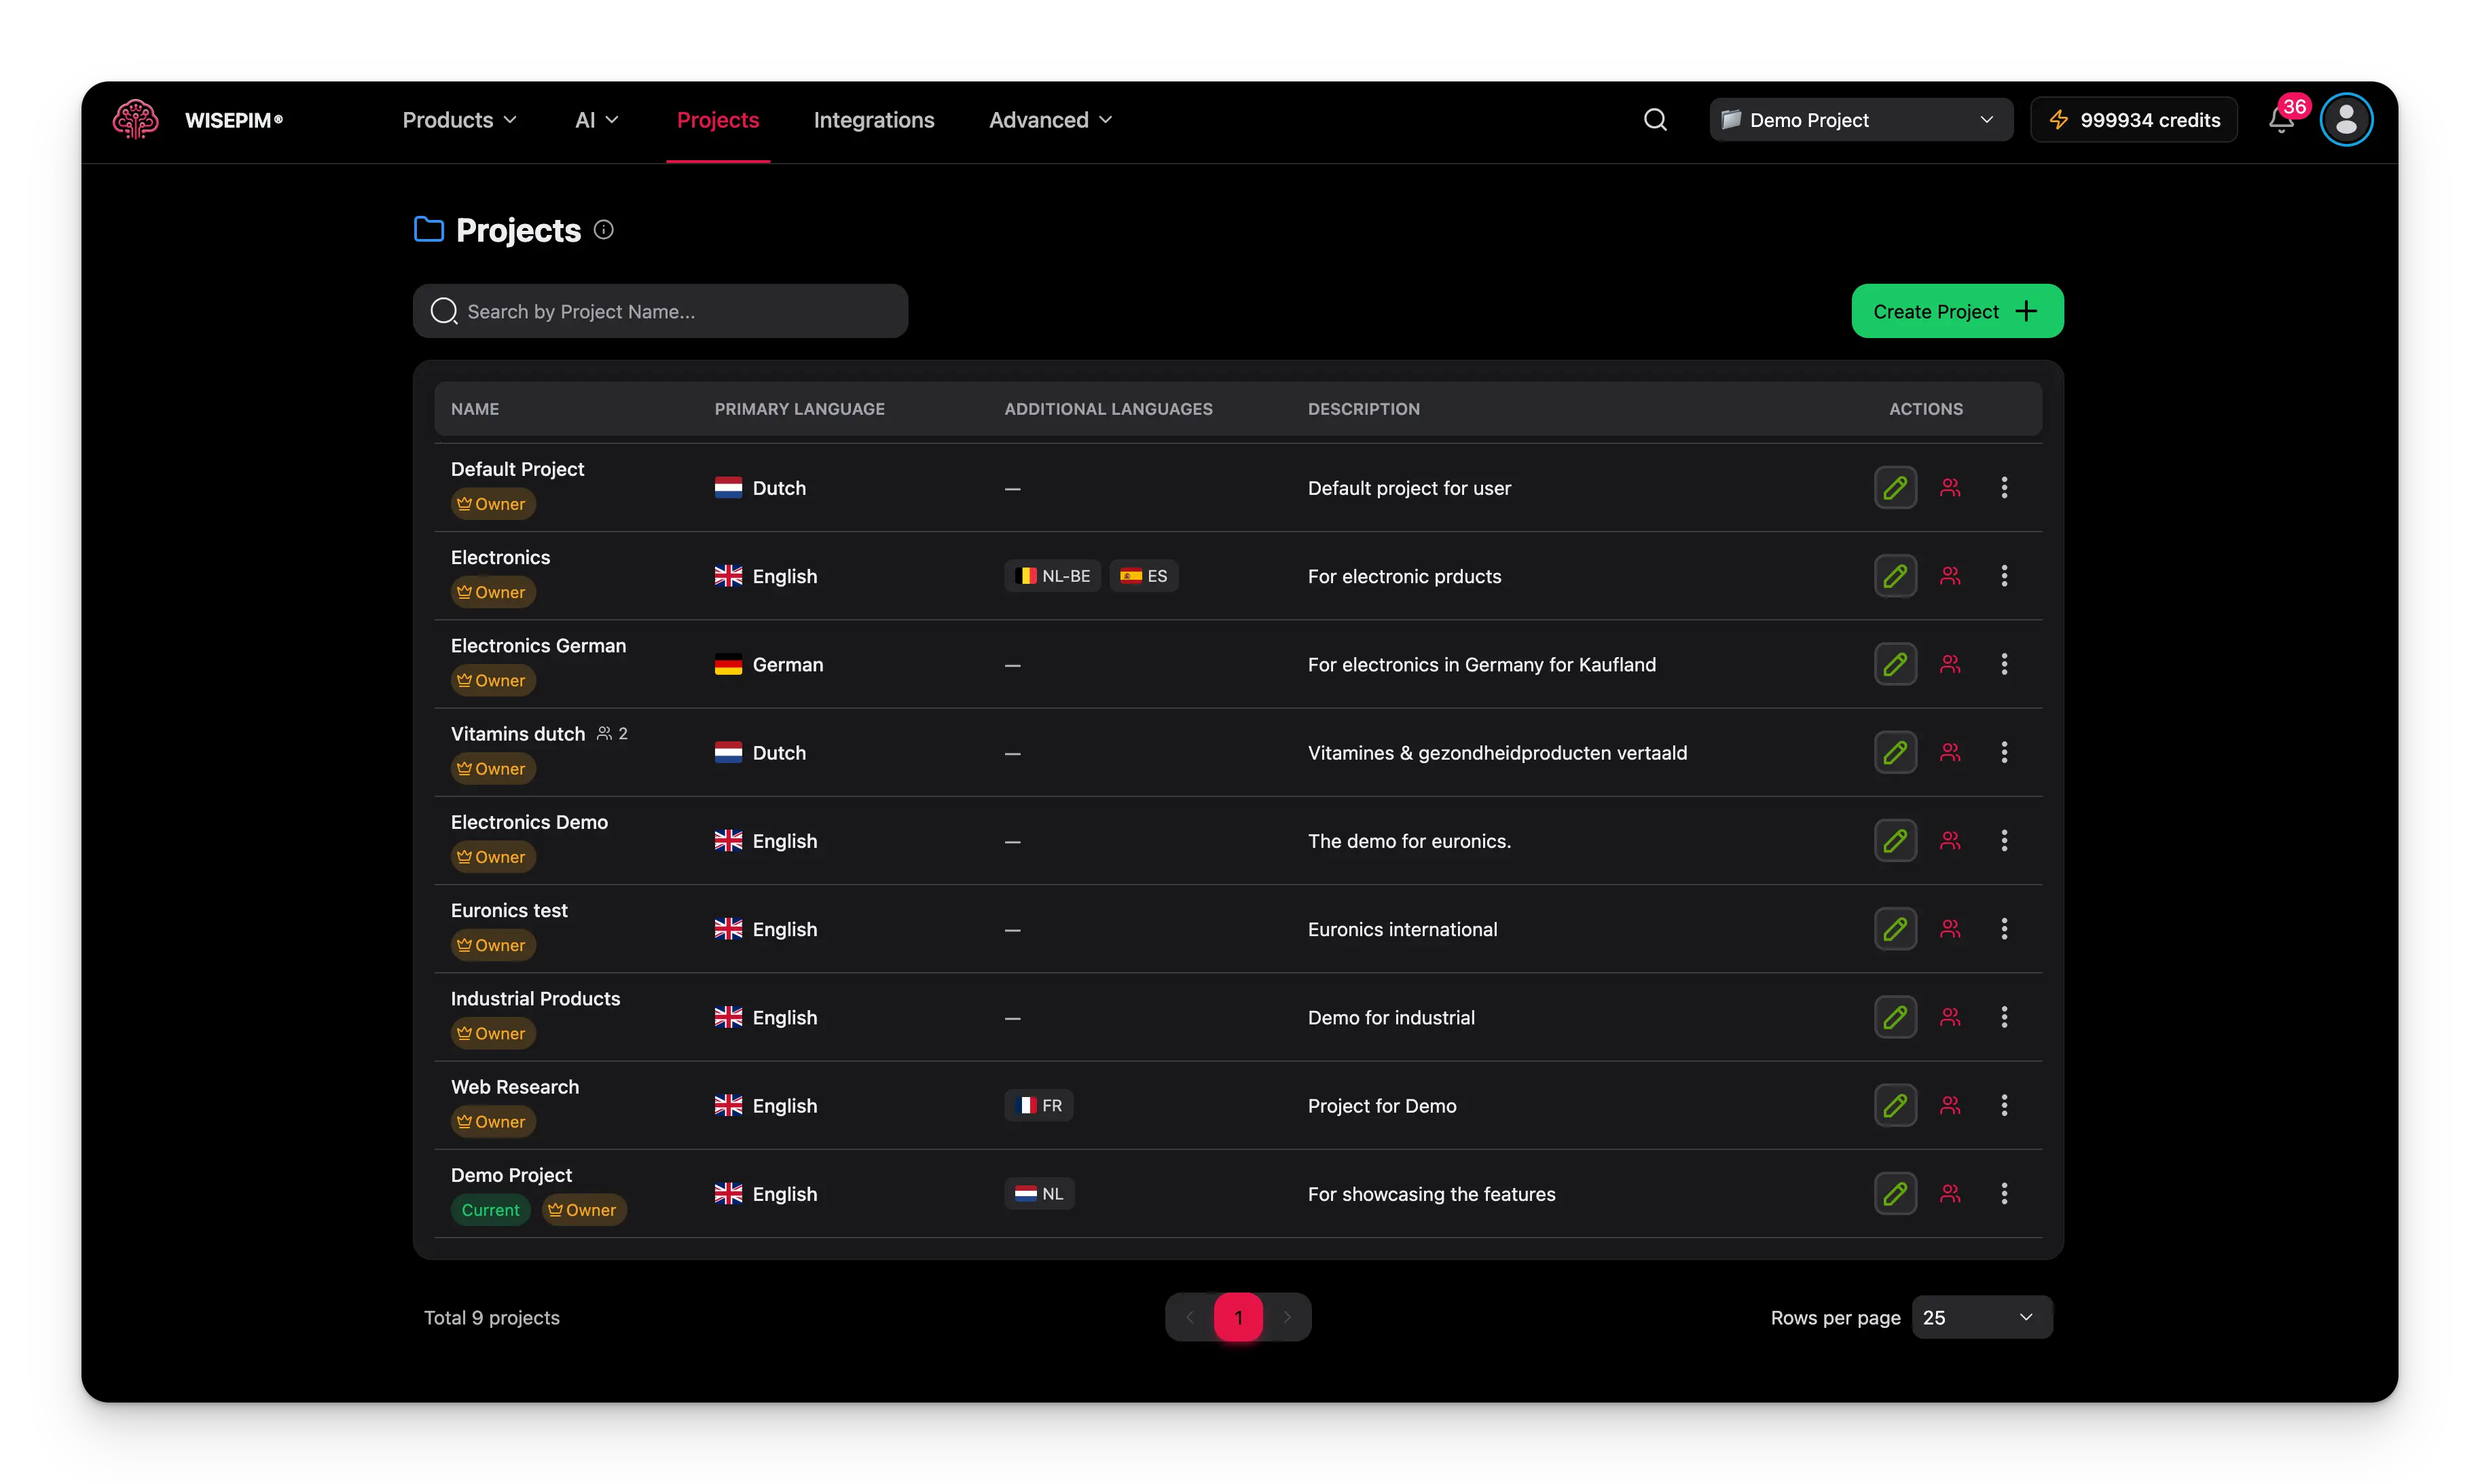Screen dimensions: 2480x1484
Task: Edit the Web Research project with pencil icon
Action: (1895, 1105)
